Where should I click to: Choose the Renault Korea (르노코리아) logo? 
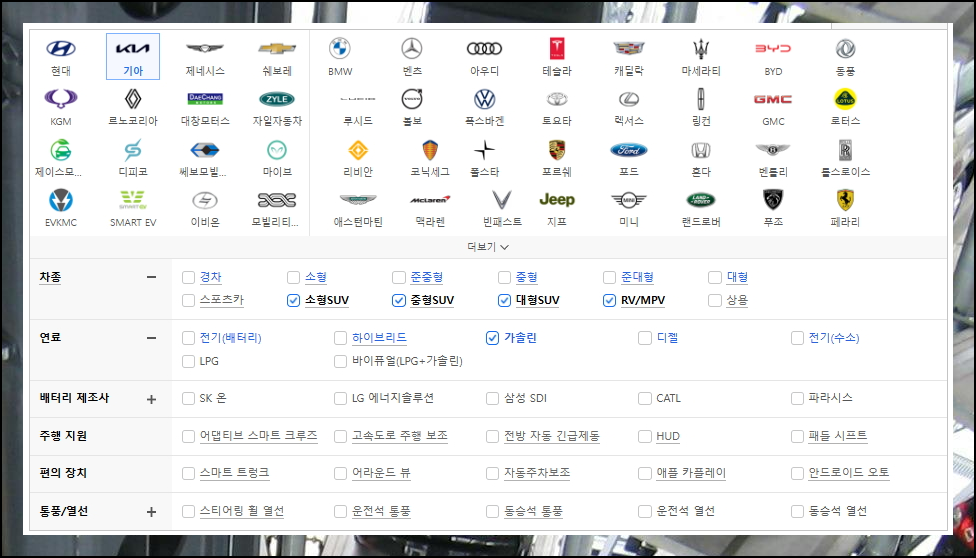tap(133, 98)
